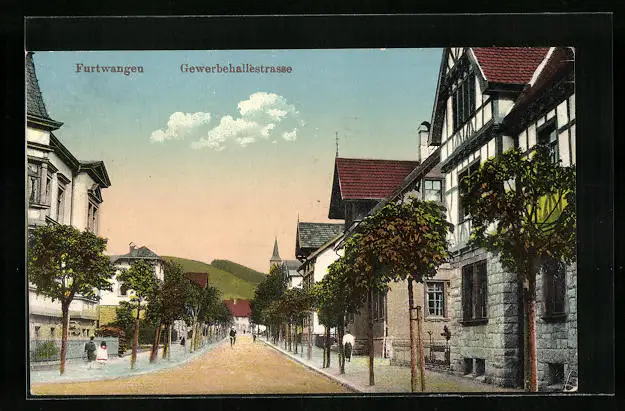
Task: Select the pointed turret roof on left building
Action: (x=36, y=92)
